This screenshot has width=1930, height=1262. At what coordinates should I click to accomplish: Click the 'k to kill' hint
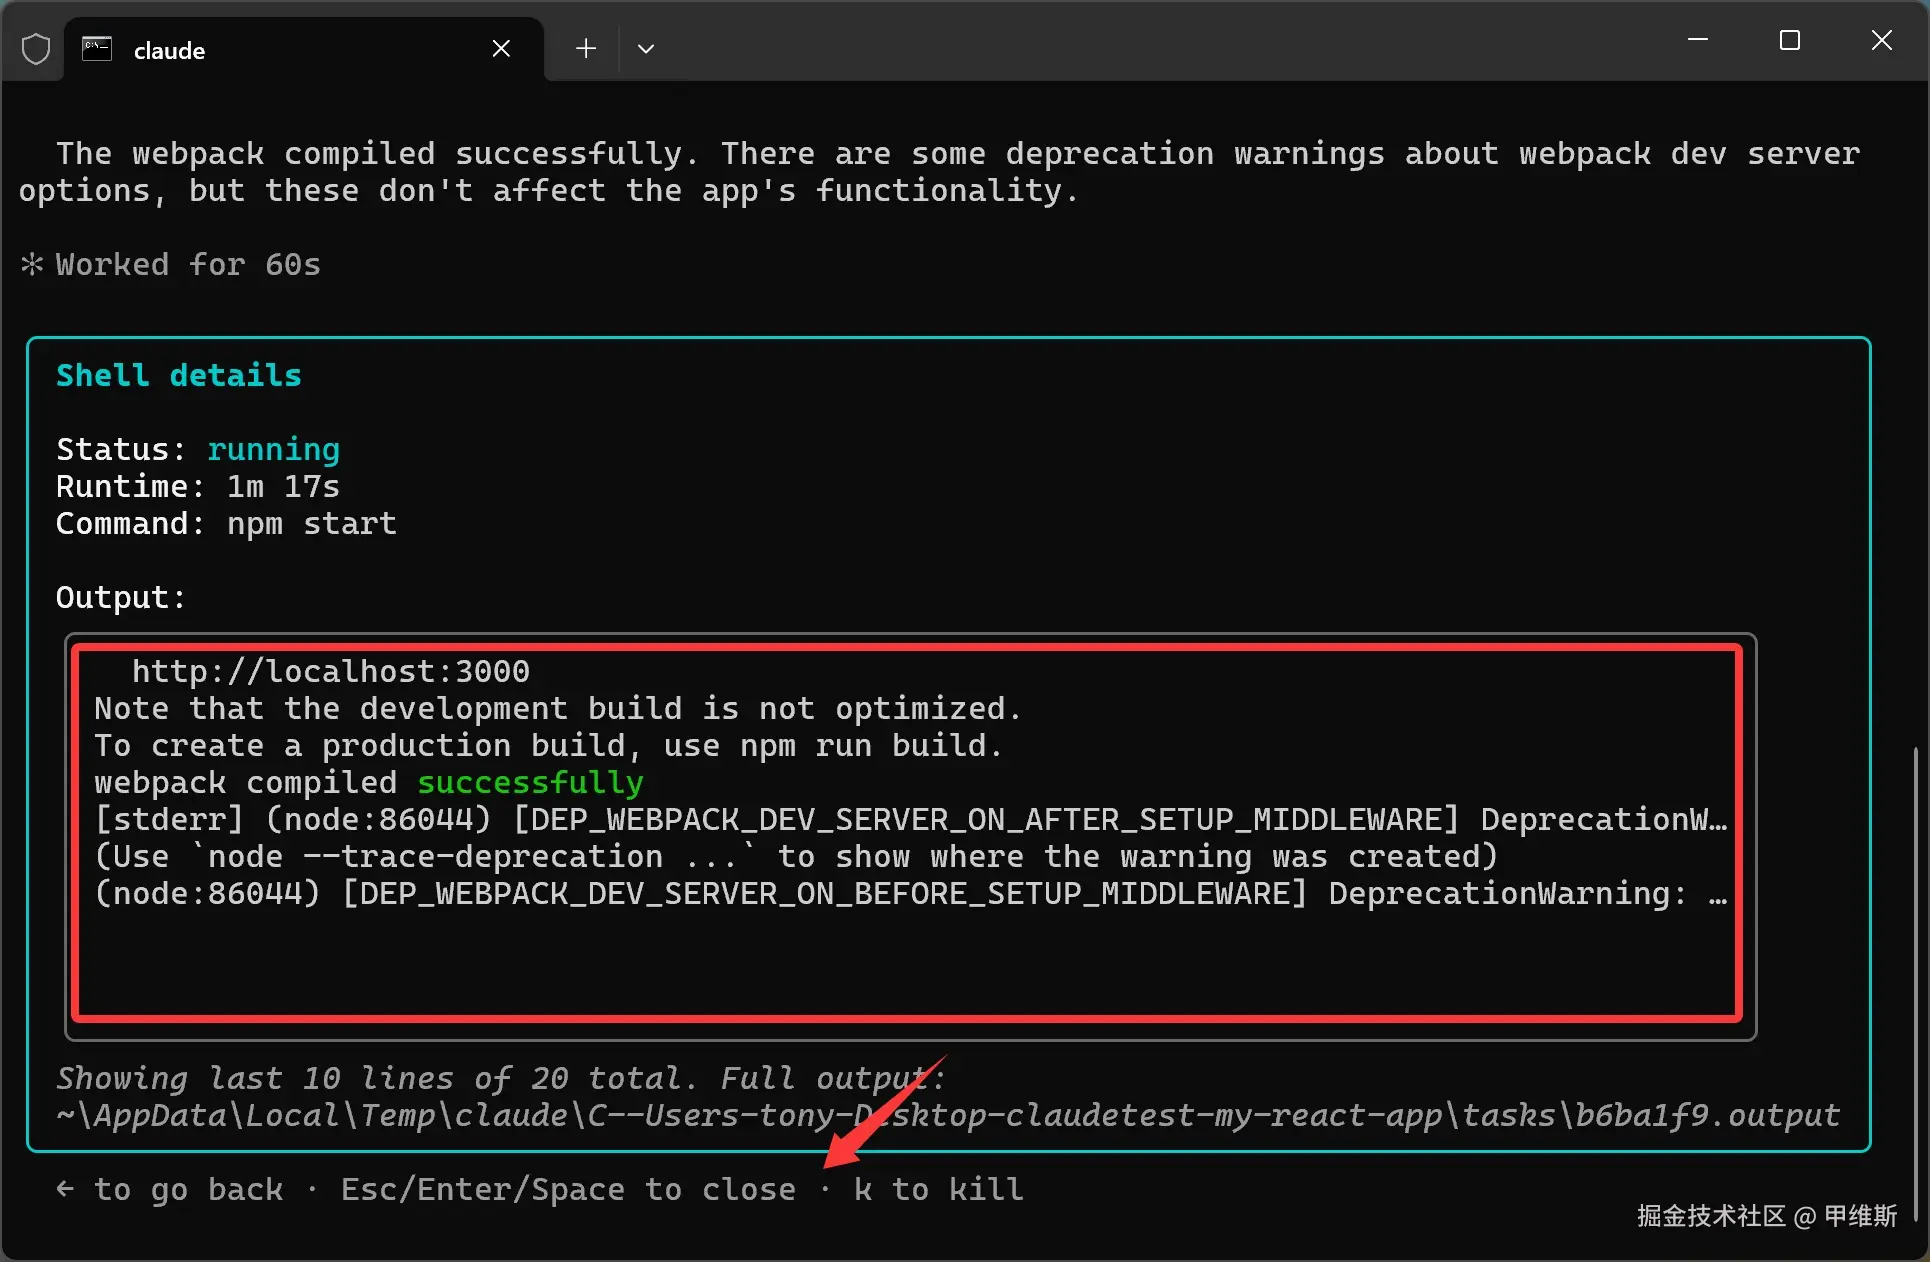938,1189
